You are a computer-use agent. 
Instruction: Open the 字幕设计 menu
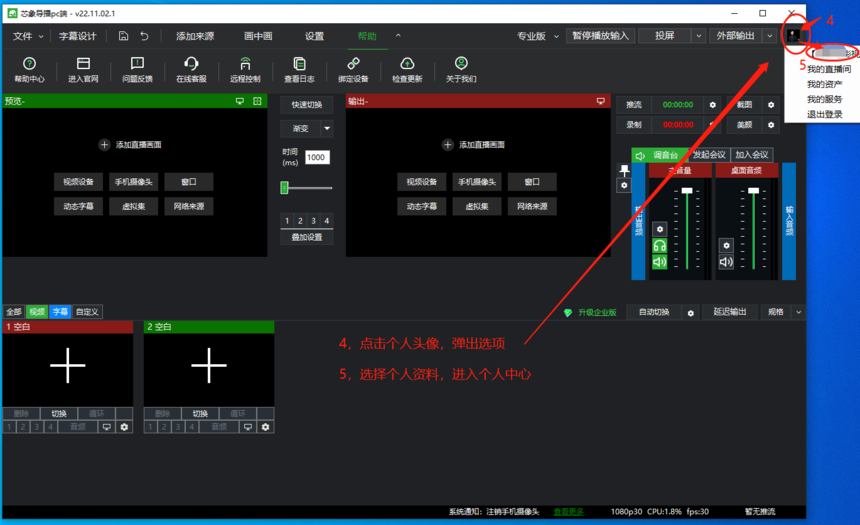click(x=77, y=36)
